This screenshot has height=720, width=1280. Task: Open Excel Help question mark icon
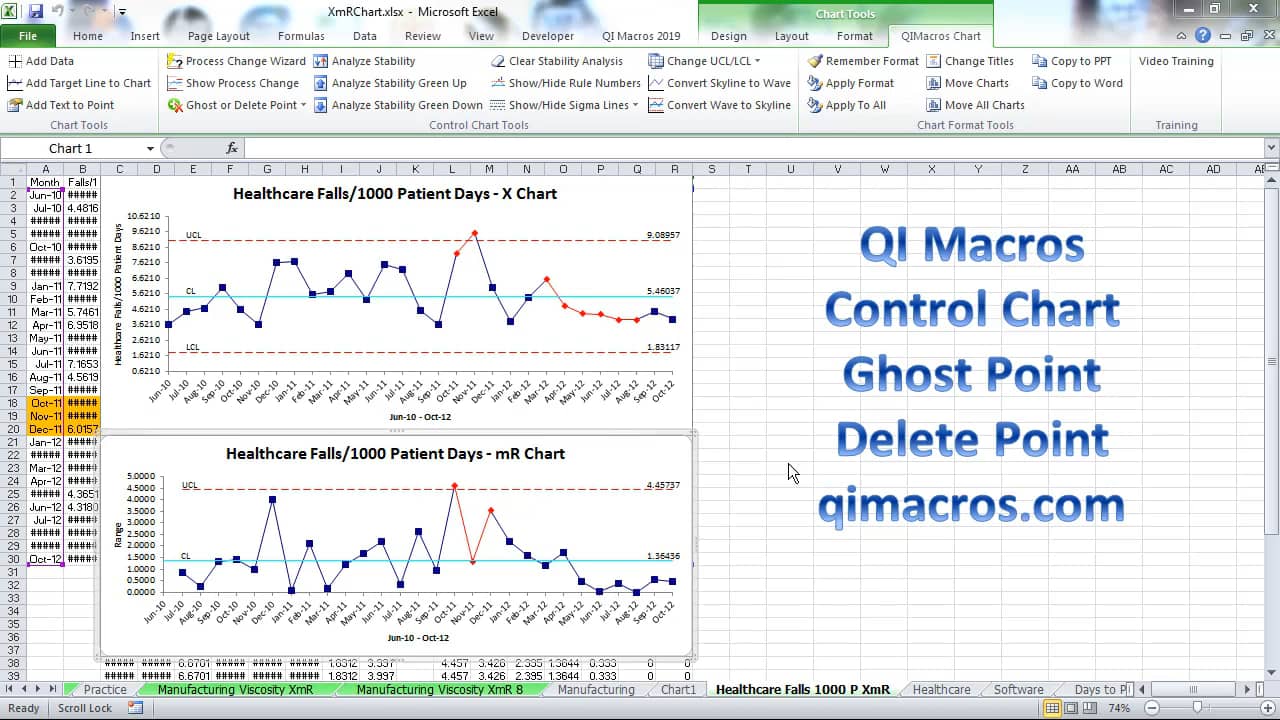coord(1203,36)
